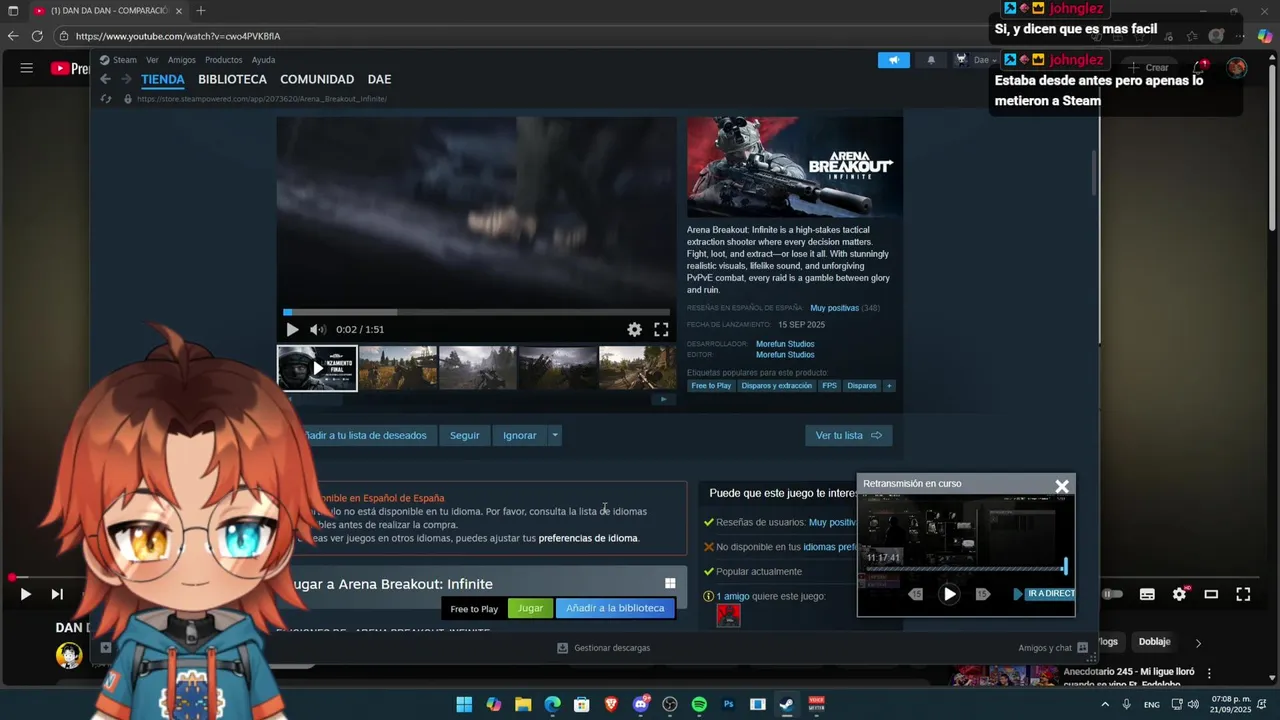Click the Free to Play tag
The width and height of the screenshot is (1280, 720).
(x=711, y=386)
